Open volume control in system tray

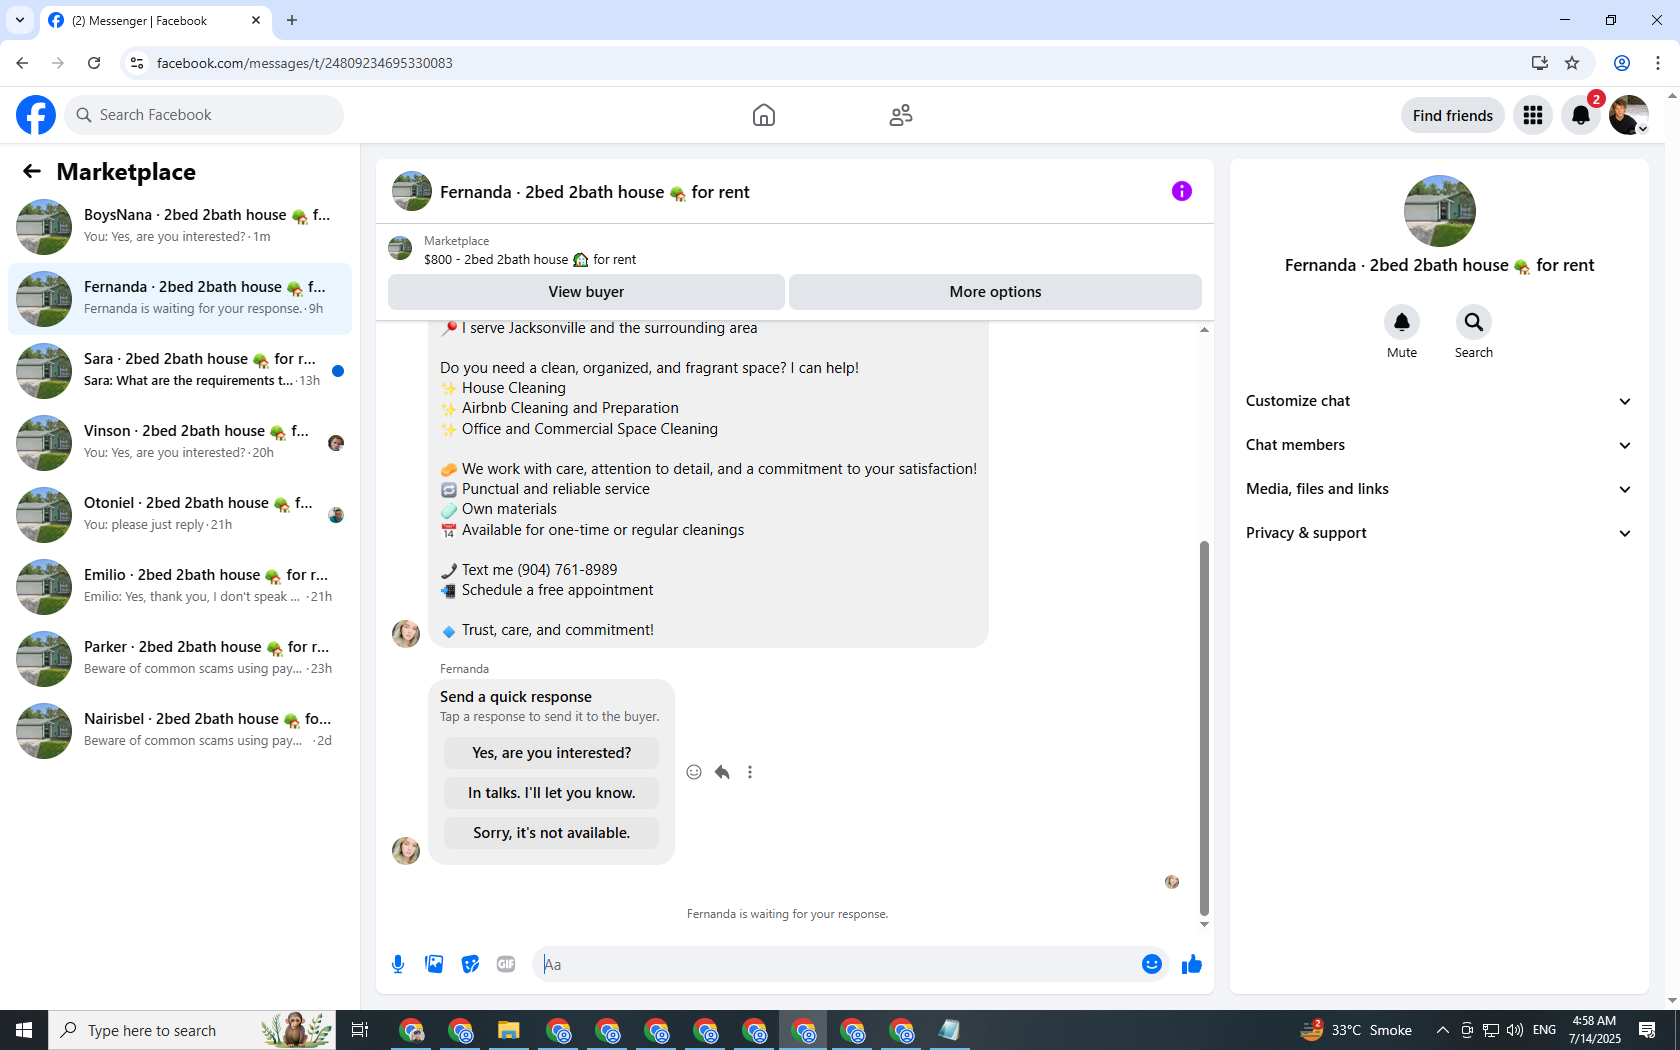[x=1515, y=1030]
